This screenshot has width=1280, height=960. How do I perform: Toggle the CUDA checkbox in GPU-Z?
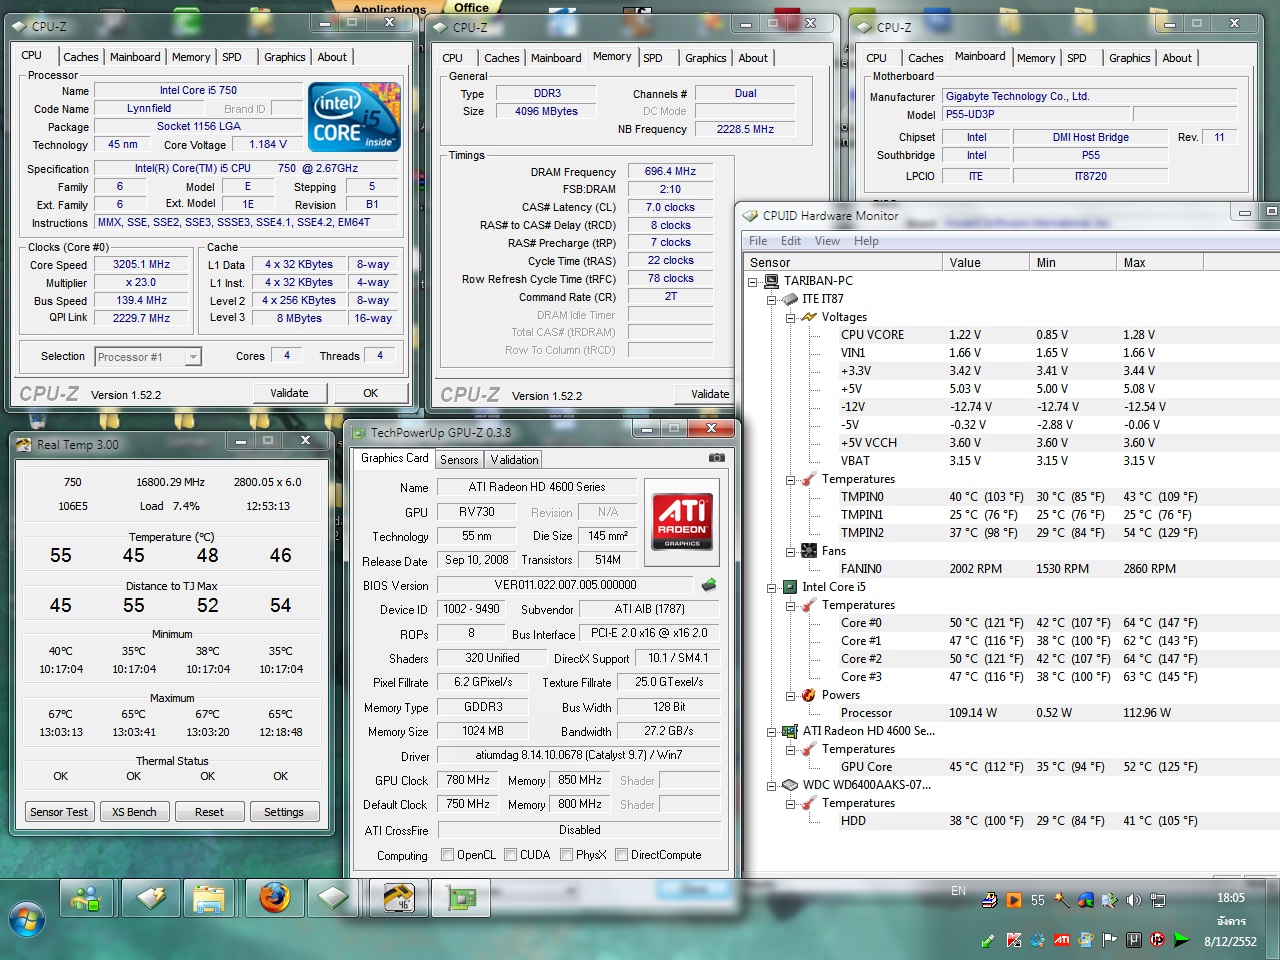point(511,855)
